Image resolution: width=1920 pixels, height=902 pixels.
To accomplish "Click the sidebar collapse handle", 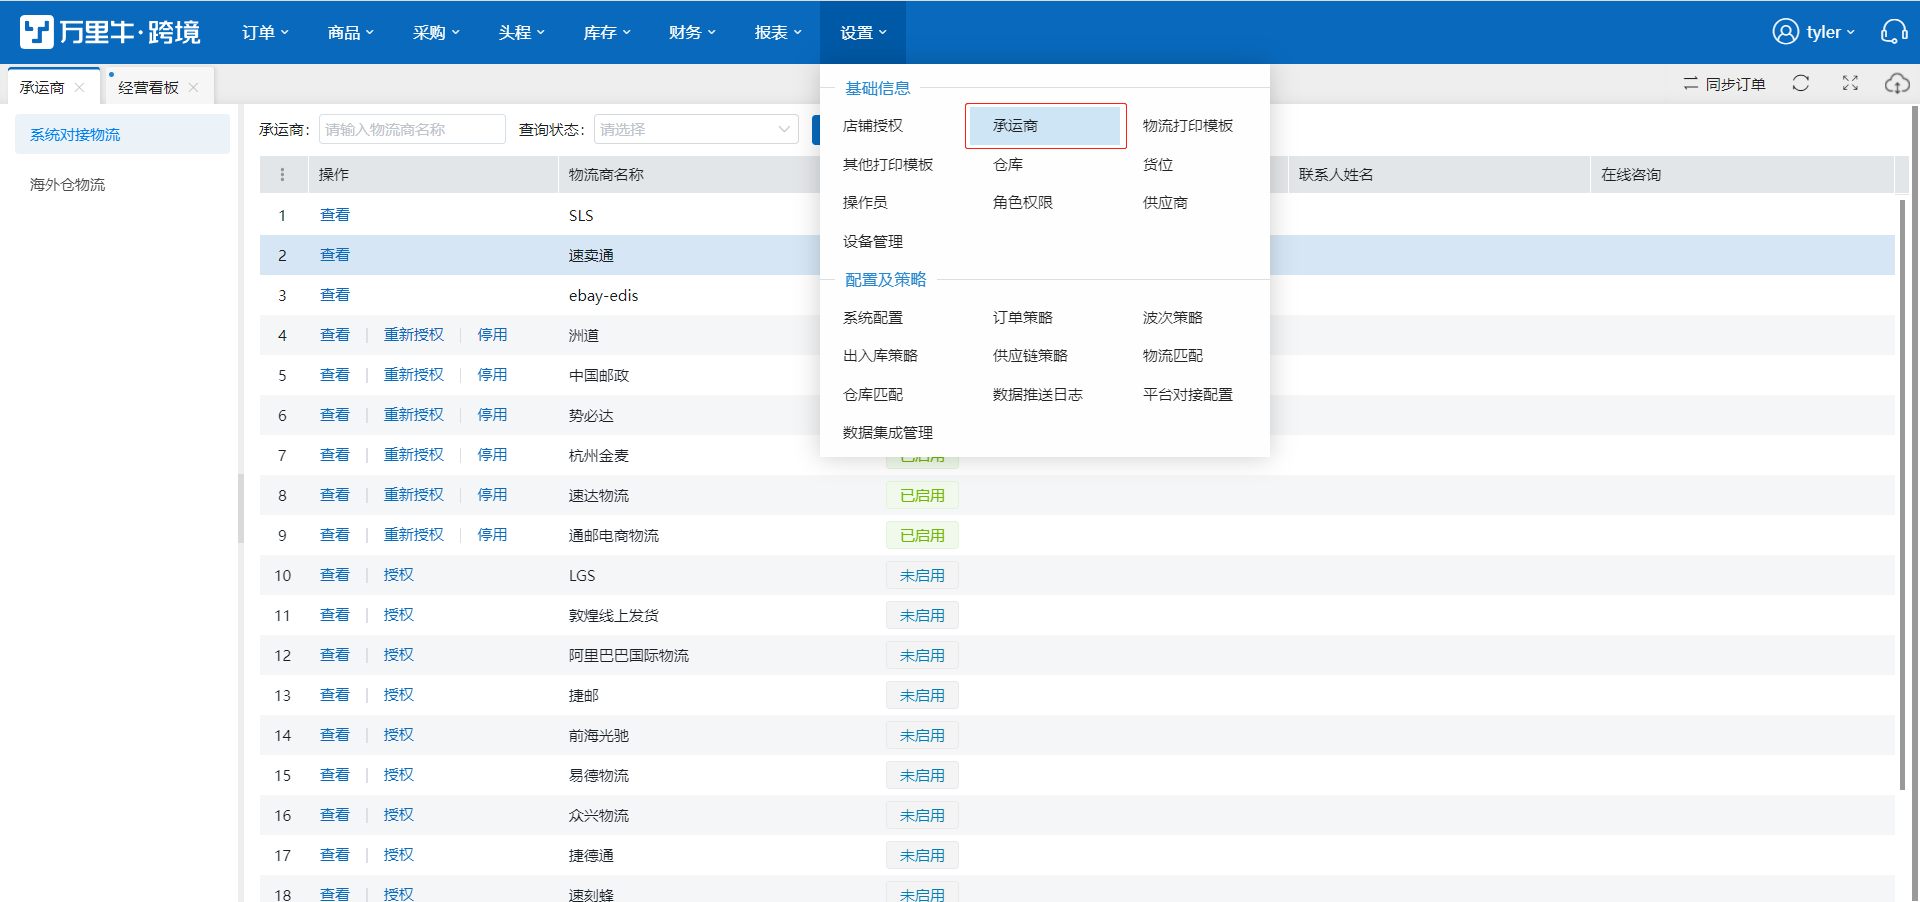I will pos(241,508).
